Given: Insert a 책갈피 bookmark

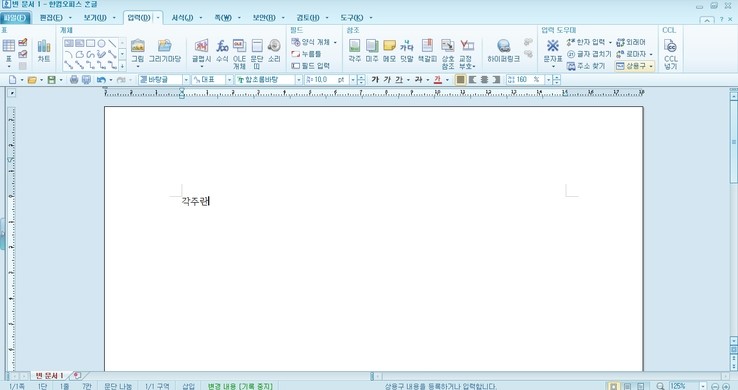Looking at the screenshot, I should 427,51.
